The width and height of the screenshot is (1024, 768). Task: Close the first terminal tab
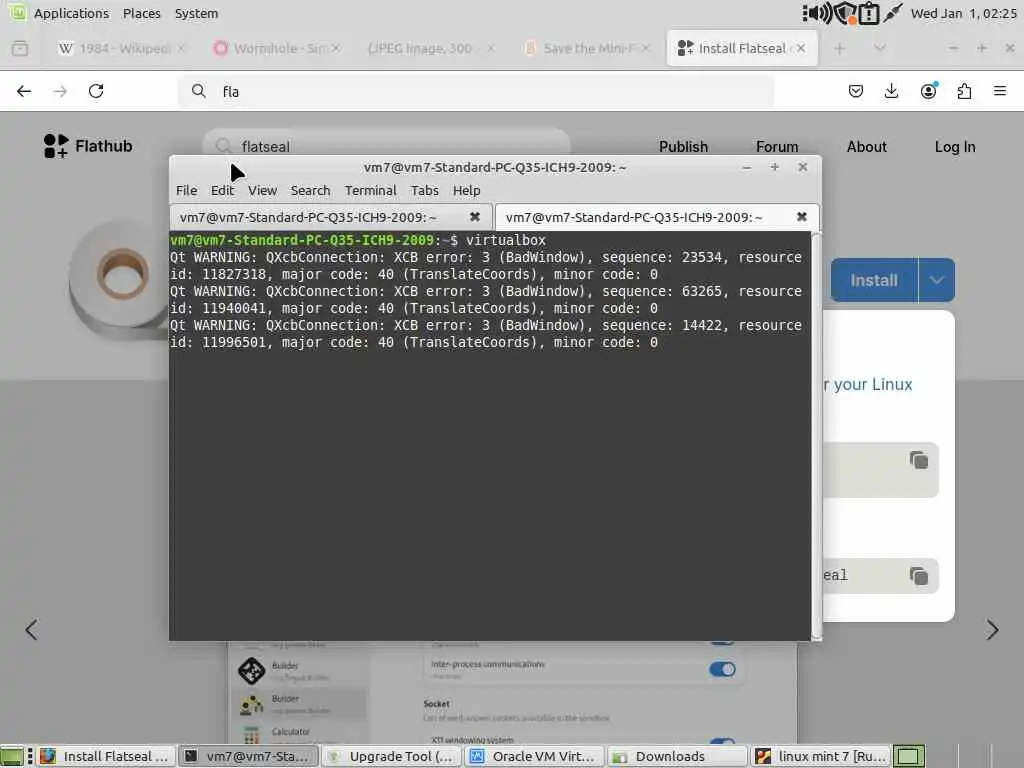point(475,217)
